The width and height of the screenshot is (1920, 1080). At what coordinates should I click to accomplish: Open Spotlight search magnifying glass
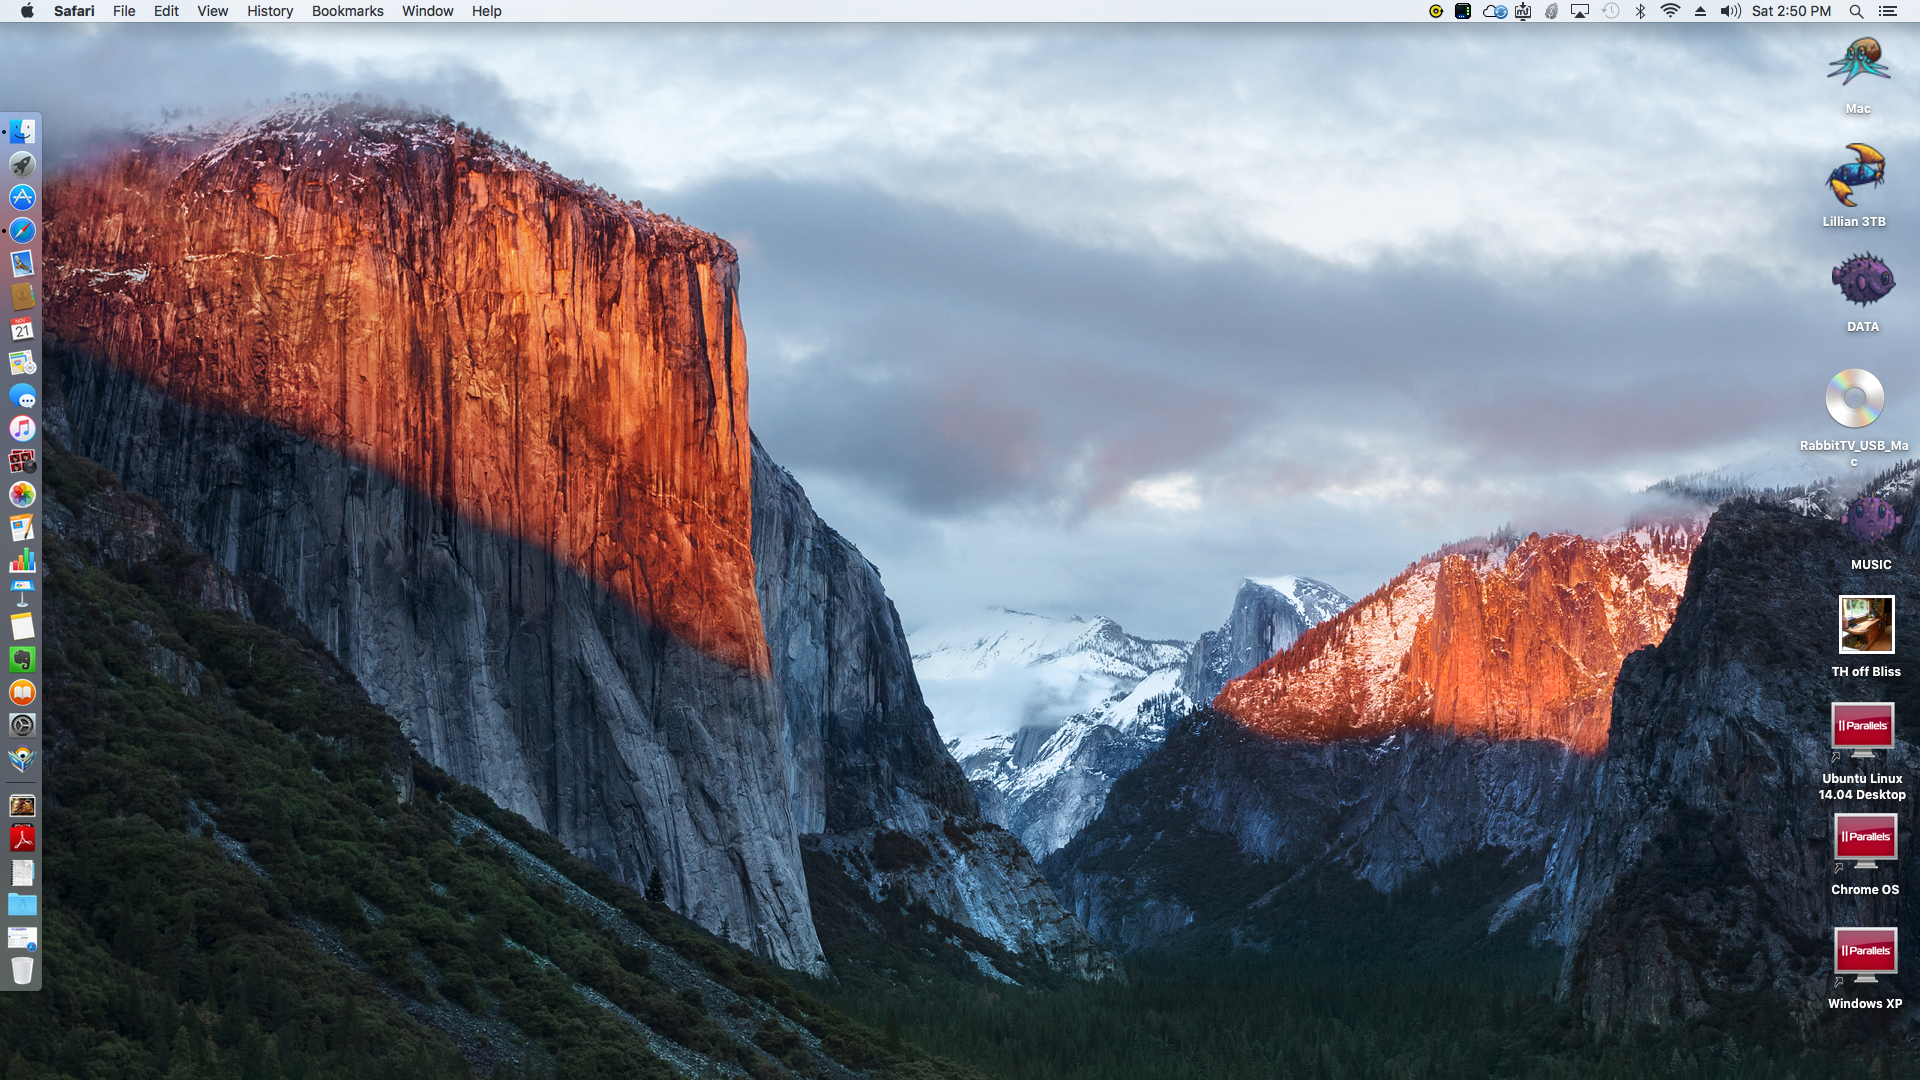pos(1856,11)
